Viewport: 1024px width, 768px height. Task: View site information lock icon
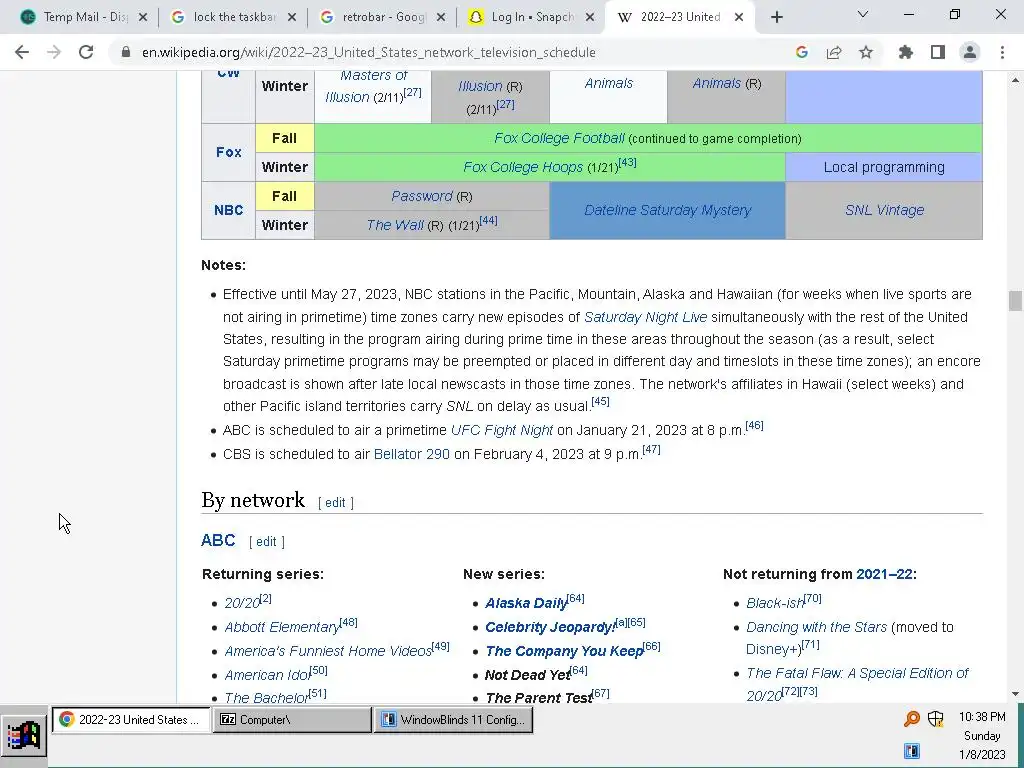tap(126, 52)
